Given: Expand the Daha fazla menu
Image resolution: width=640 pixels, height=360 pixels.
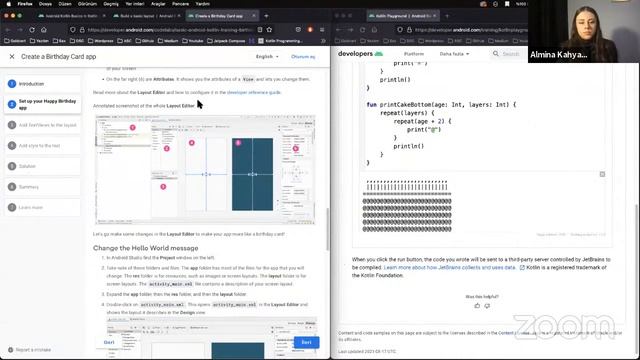Looking at the screenshot, I should click(454, 54).
